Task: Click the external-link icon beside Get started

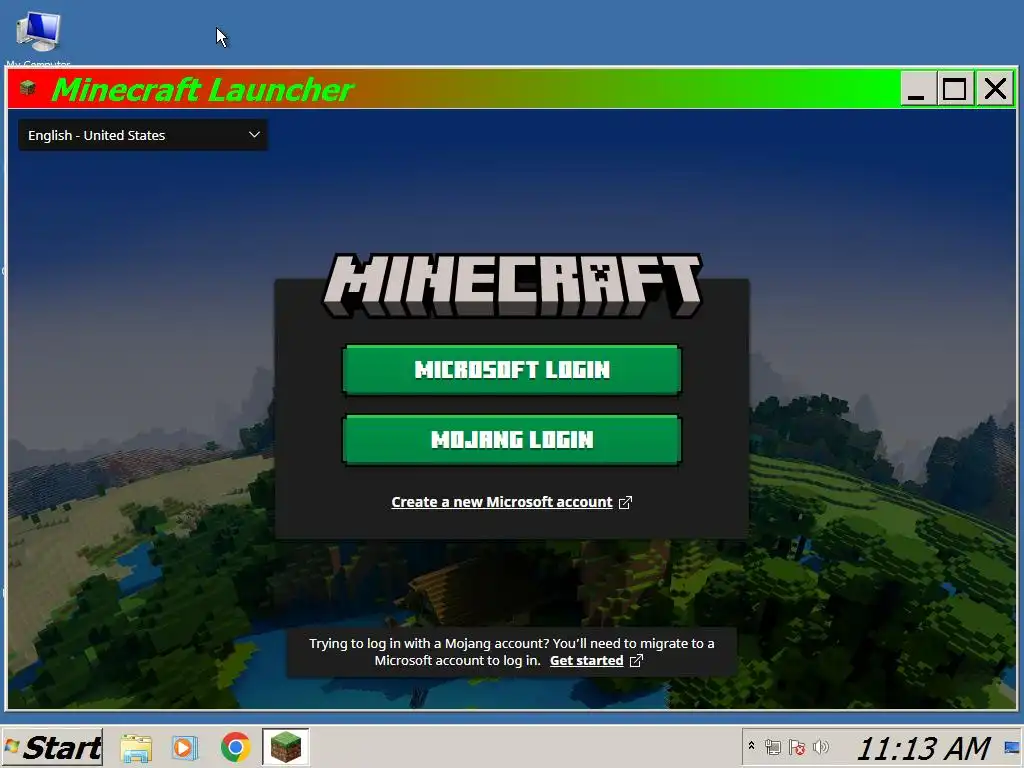Action: coord(636,660)
